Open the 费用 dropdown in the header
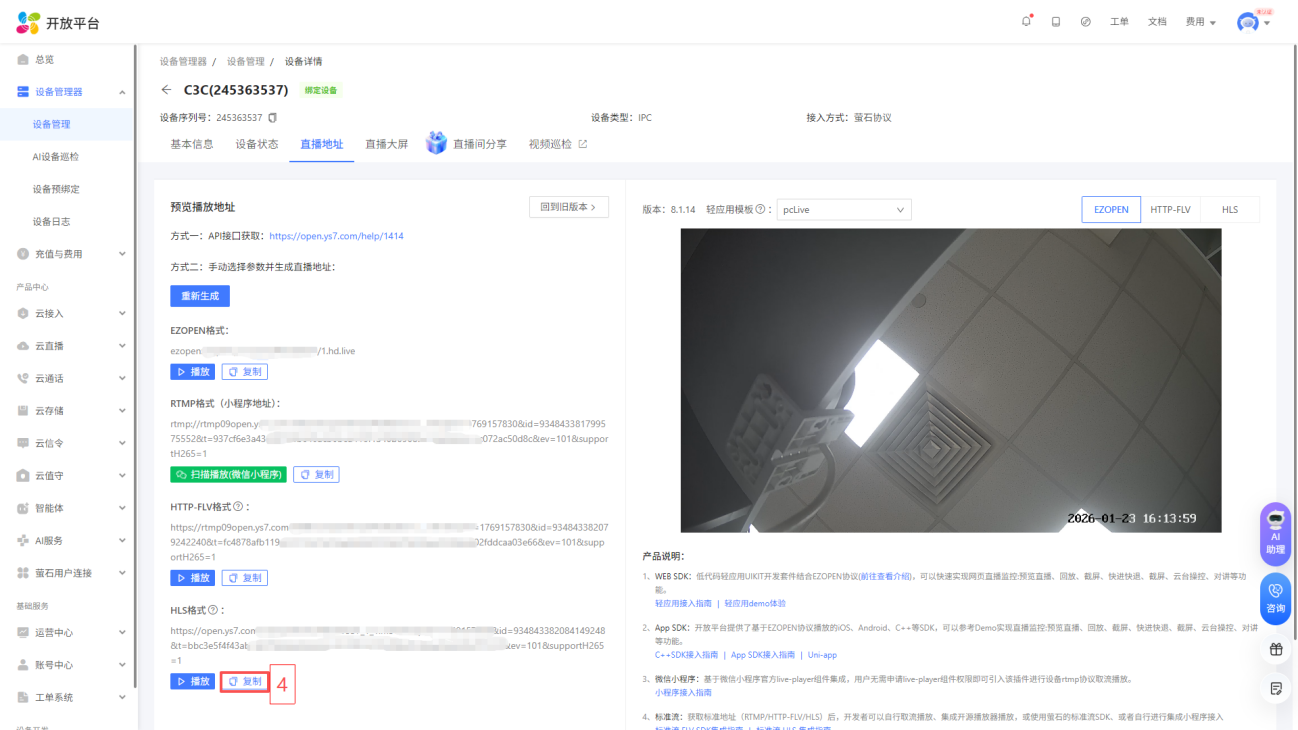This screenshot has width=1298, height=730. 1201,22
